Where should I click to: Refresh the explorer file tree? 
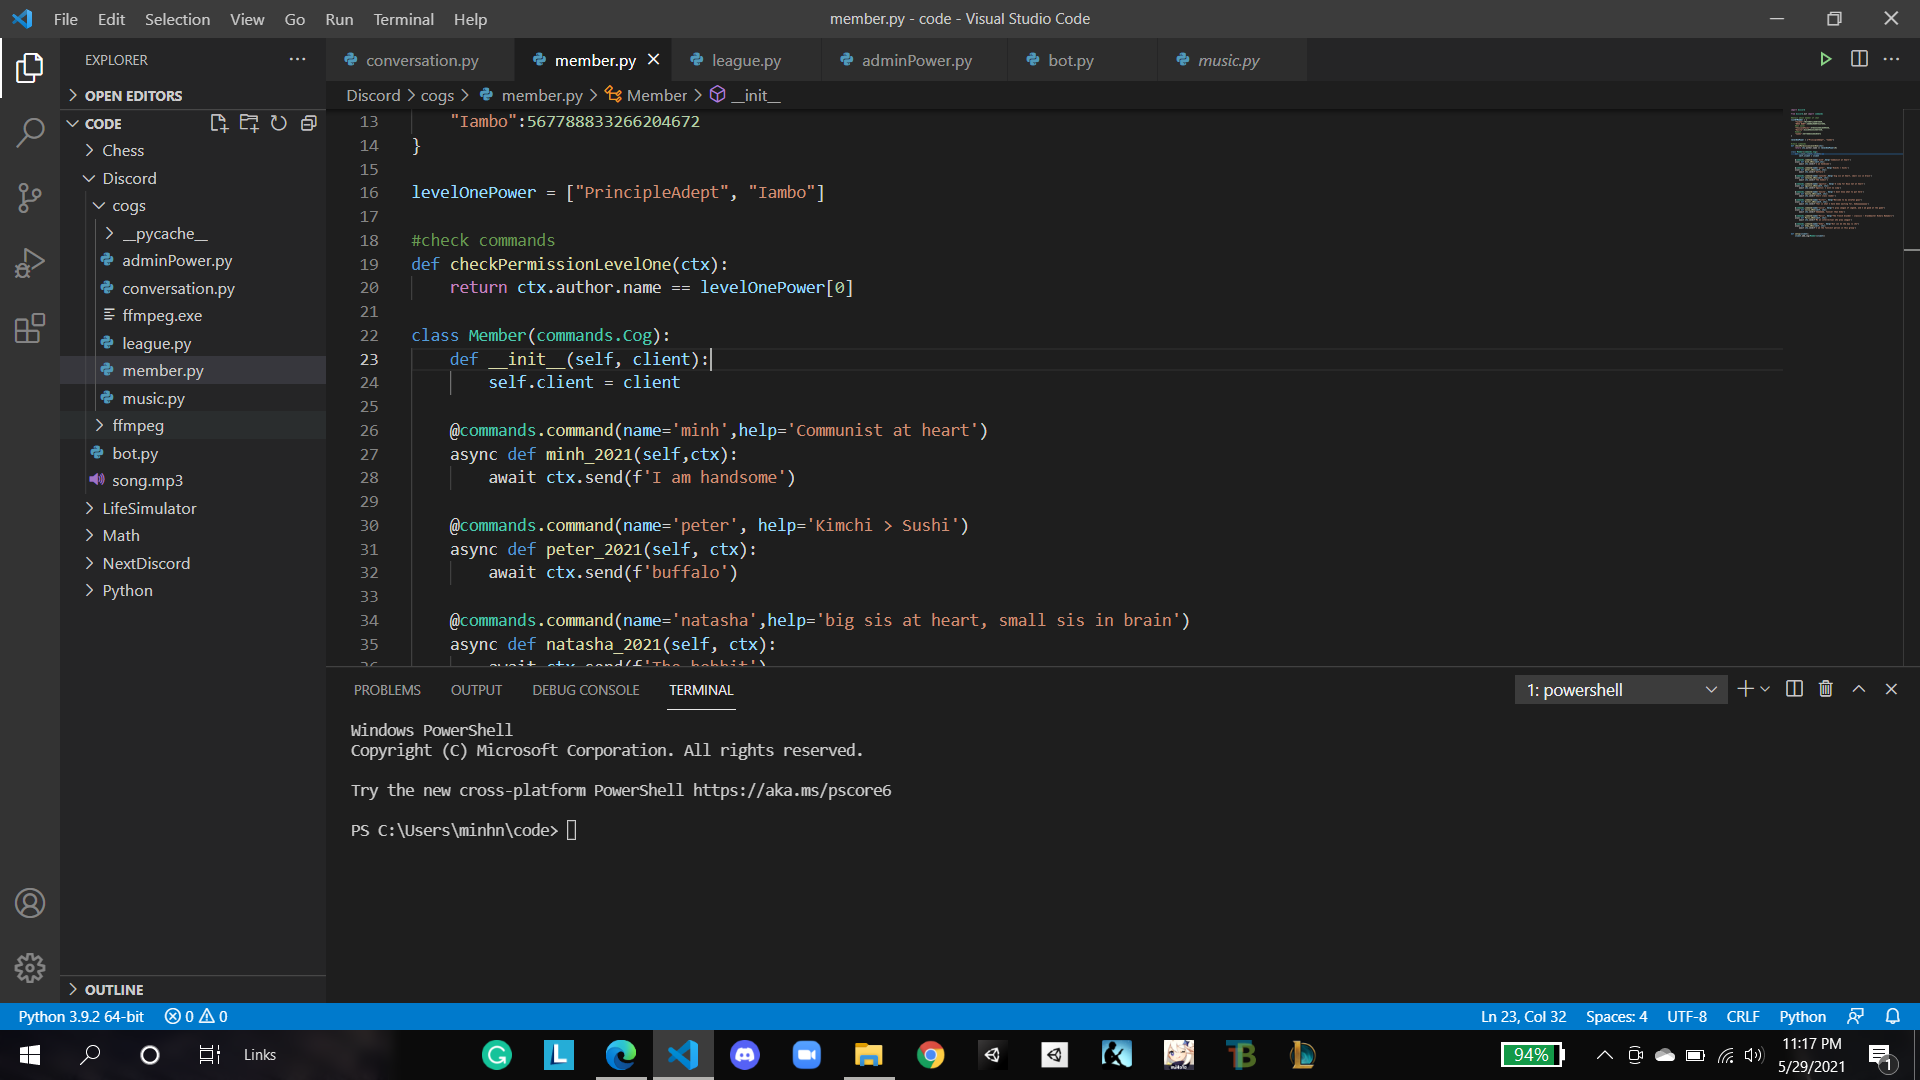279,123
